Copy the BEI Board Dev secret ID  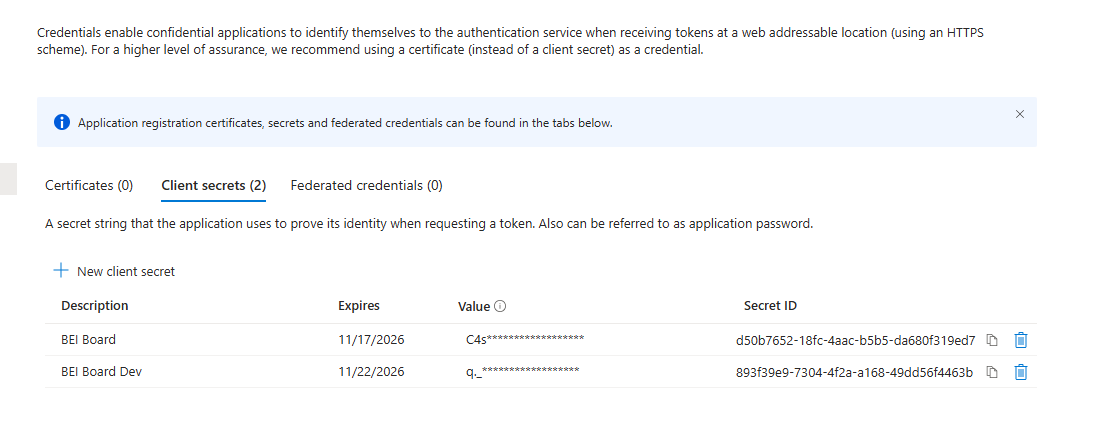pos(992,372)
